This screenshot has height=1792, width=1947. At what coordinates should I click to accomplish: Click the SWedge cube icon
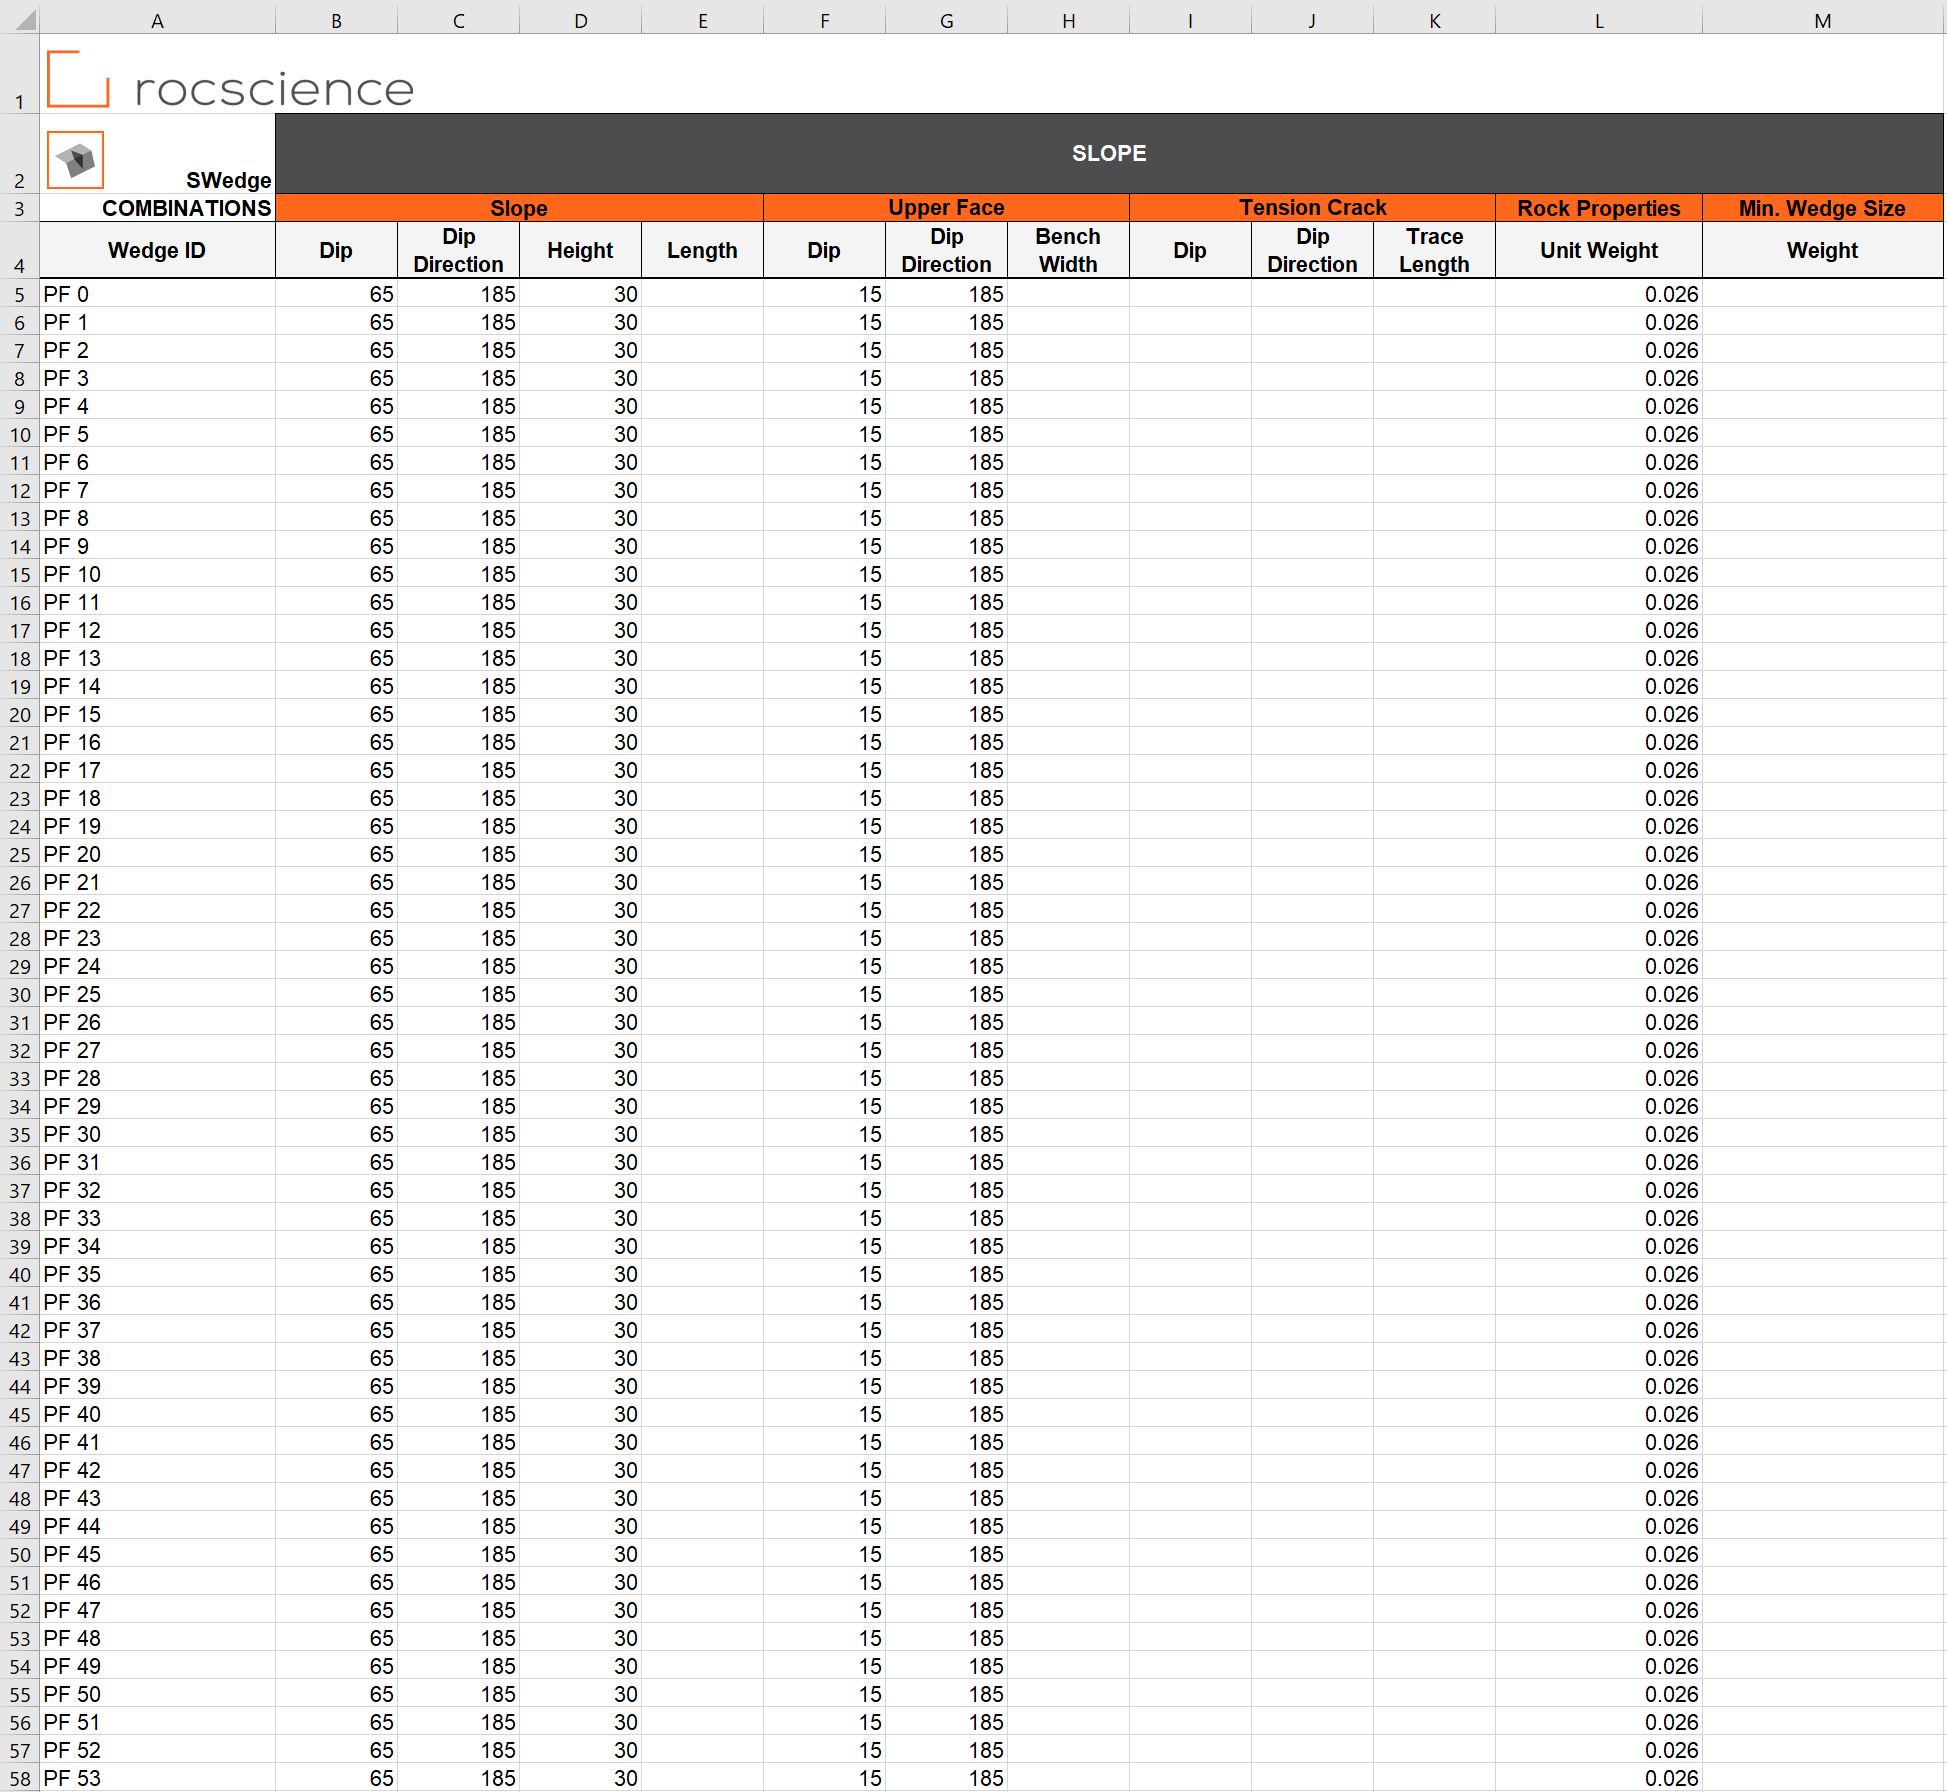pyautogui.click(x=76, y=160)
